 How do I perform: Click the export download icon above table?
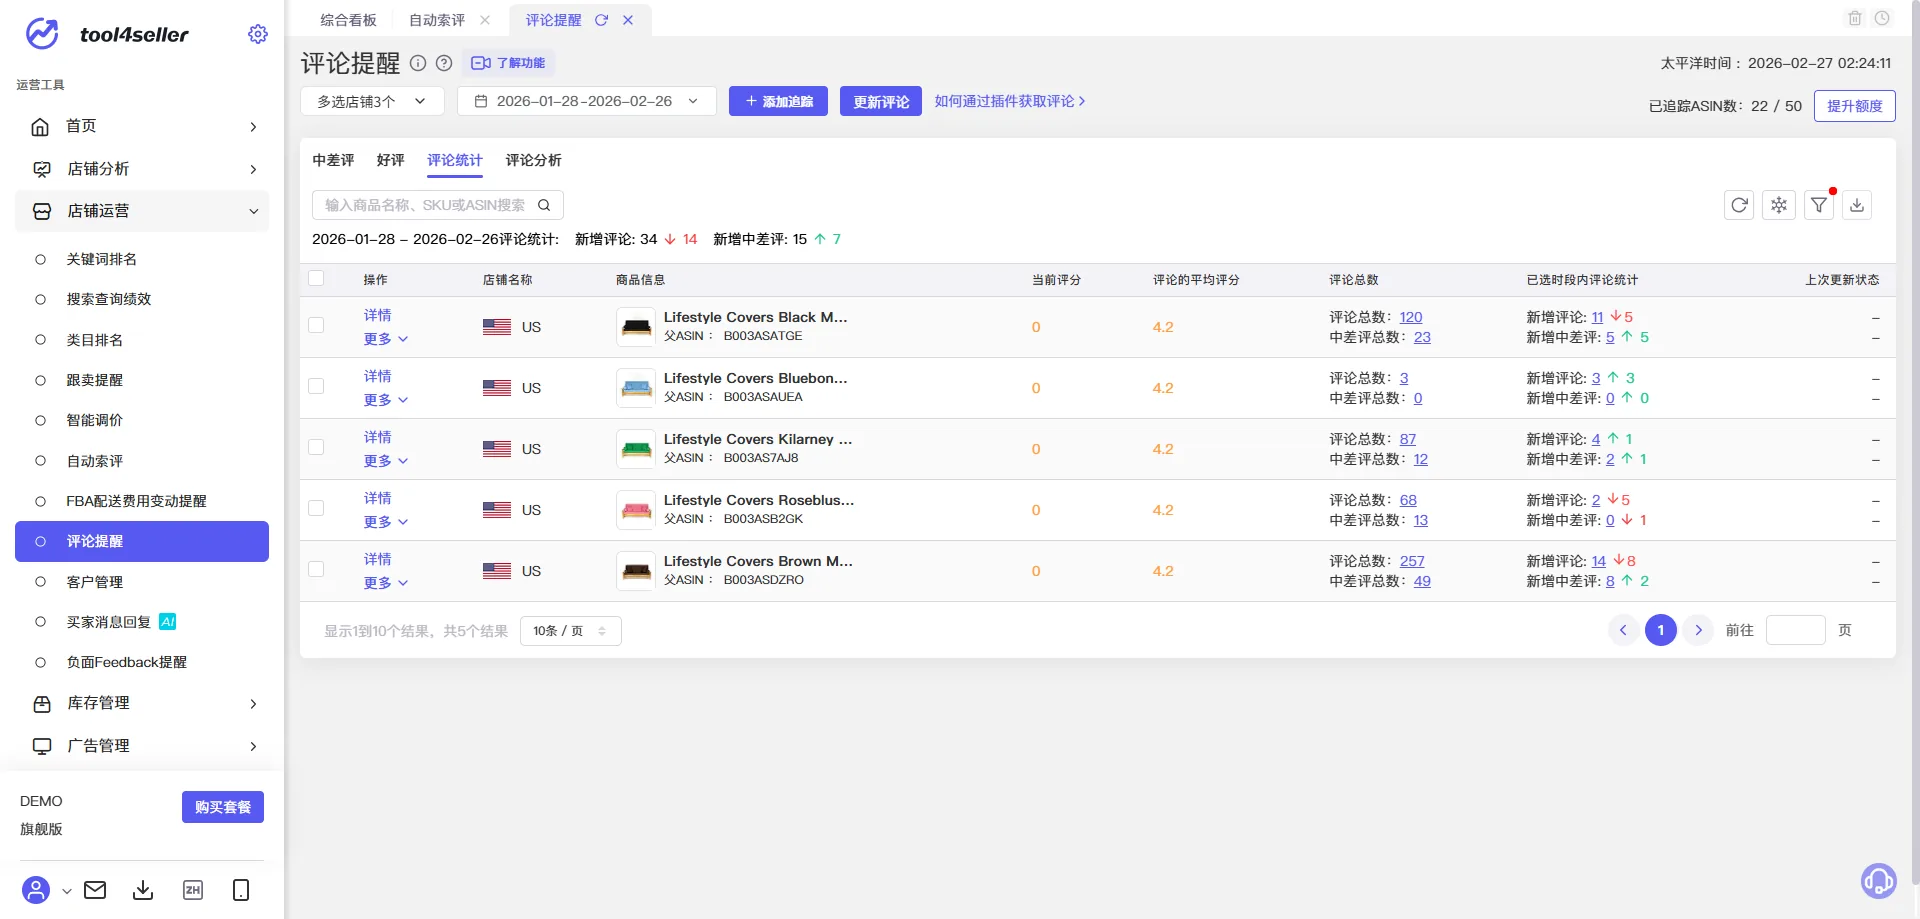[1857, 205]
